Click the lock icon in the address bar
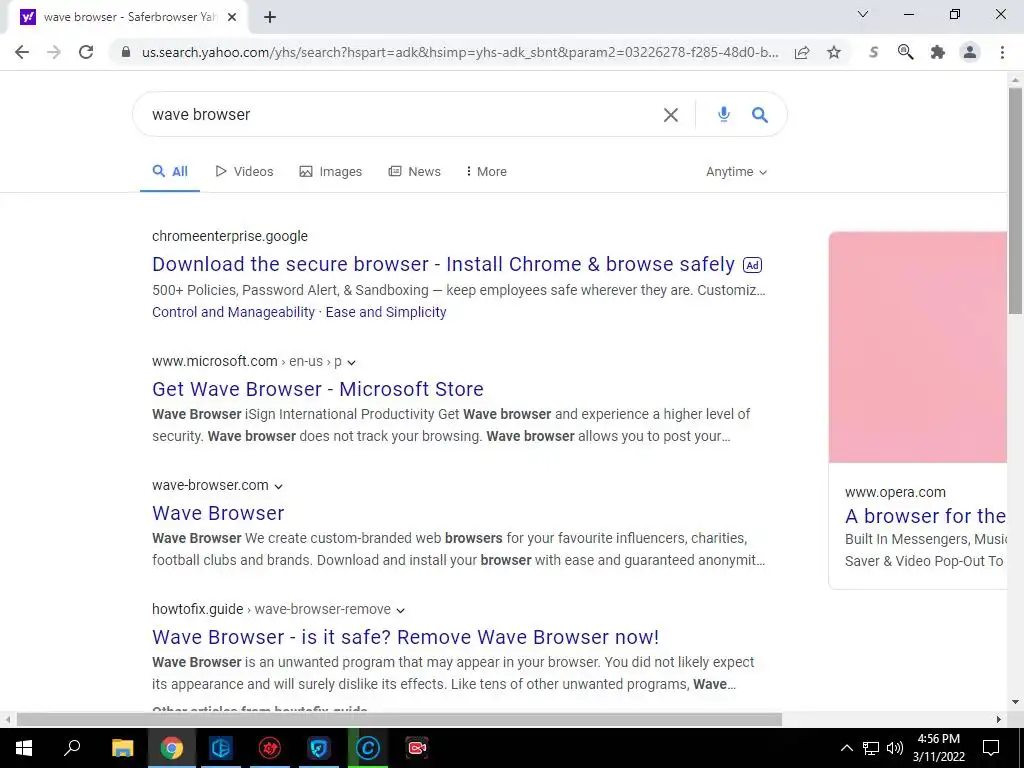Screen dimensions: 1024x768 point(127,52)
